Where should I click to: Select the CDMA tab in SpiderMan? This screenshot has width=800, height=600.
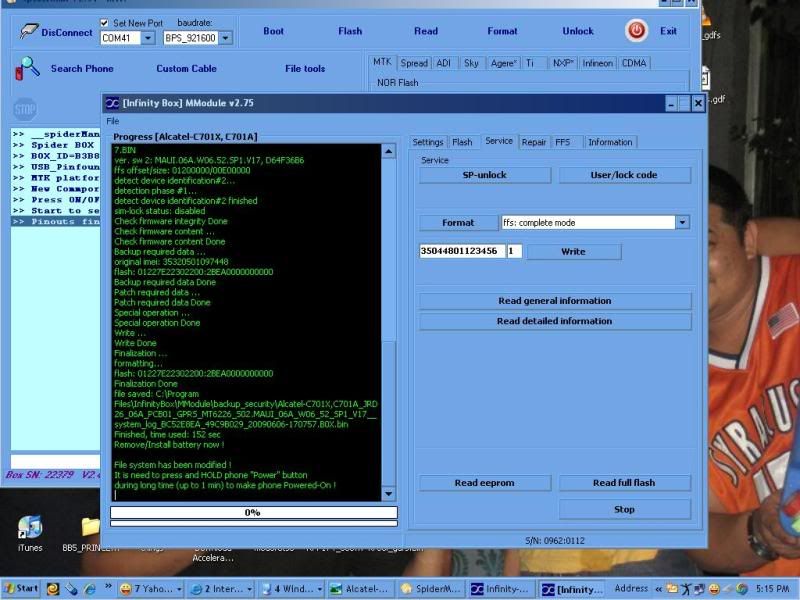click(634, 63)
